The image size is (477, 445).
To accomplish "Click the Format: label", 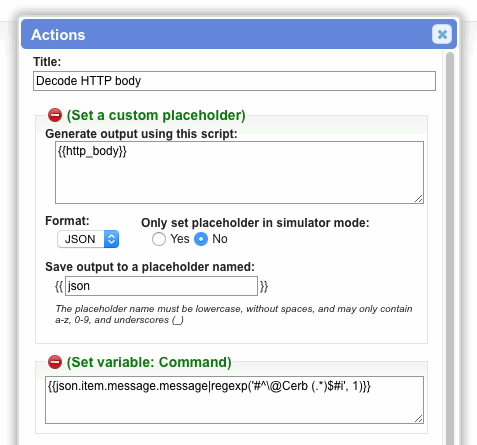I will 67,221.
